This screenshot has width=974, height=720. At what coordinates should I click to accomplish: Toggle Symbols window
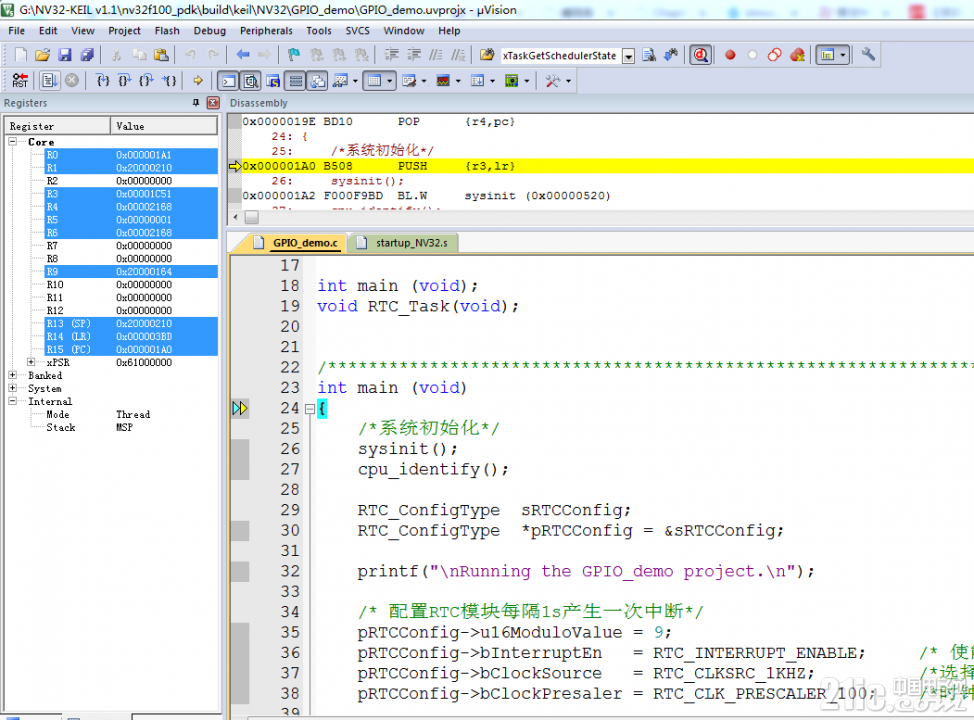[273, 81]
